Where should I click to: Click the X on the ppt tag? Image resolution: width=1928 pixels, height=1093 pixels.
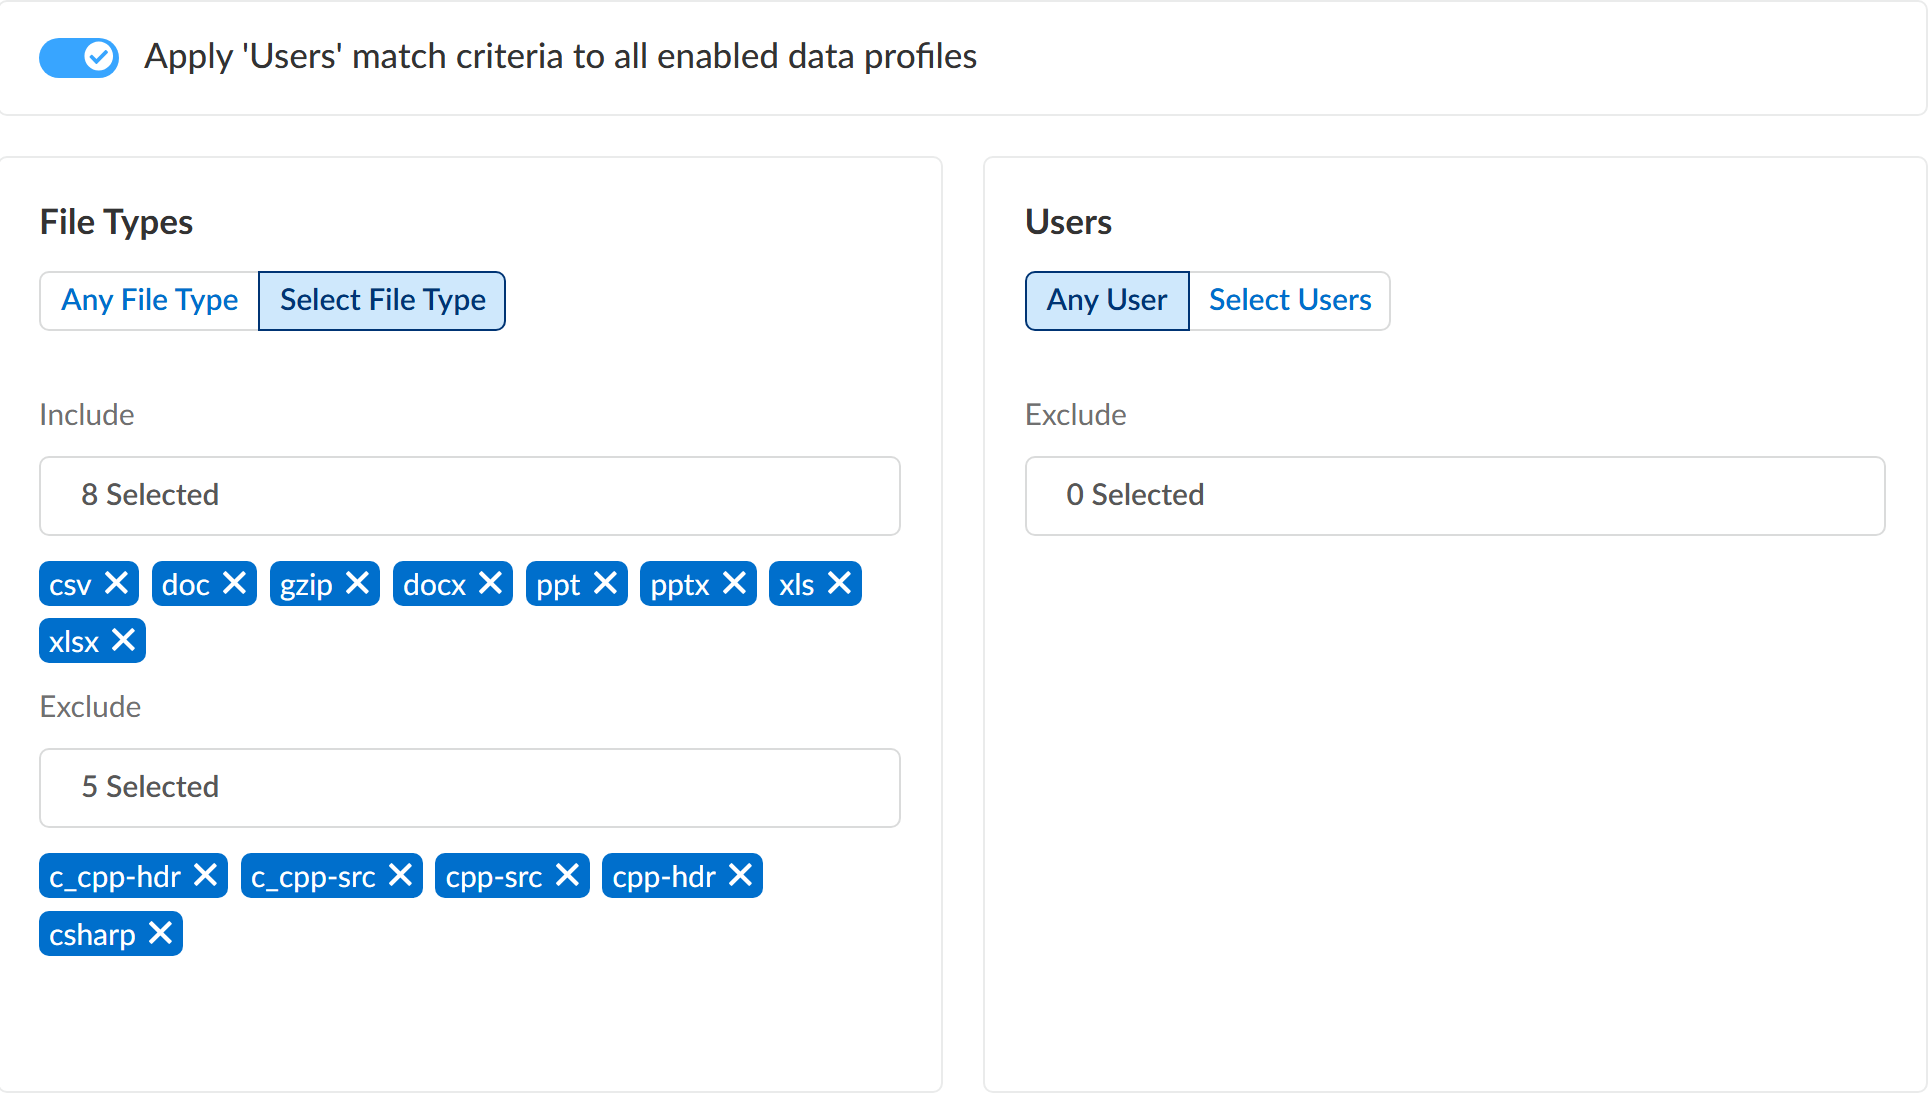tap(605, 583)
